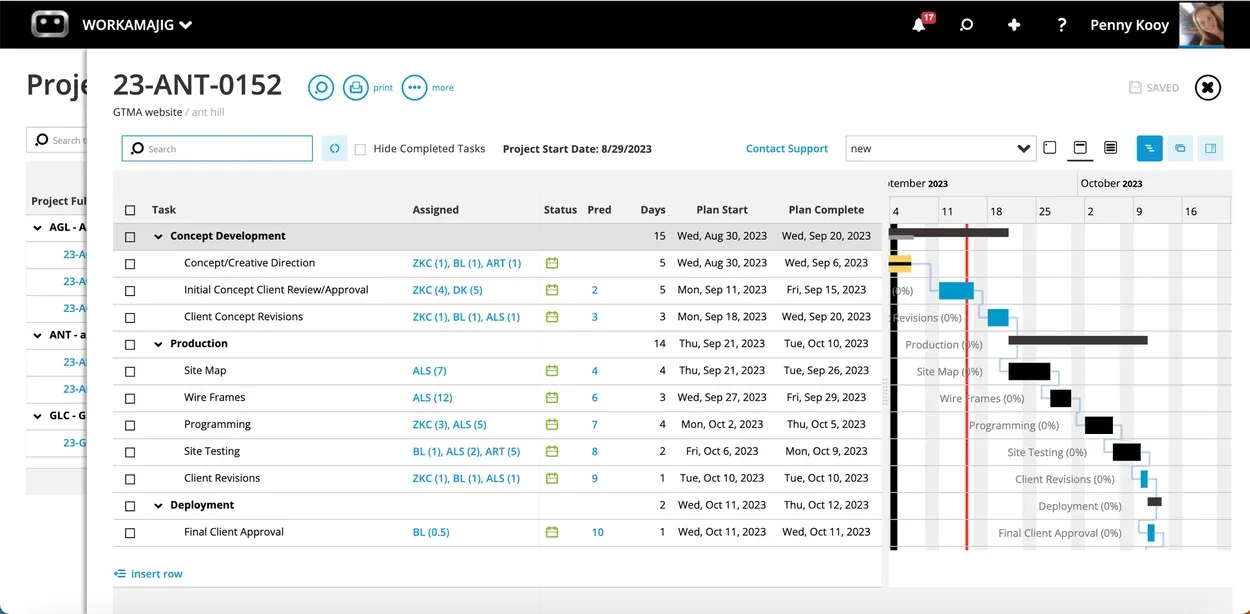Click status calendar icon for Site Map
The image size is (1250, 614).
click(x=552, y=371)
